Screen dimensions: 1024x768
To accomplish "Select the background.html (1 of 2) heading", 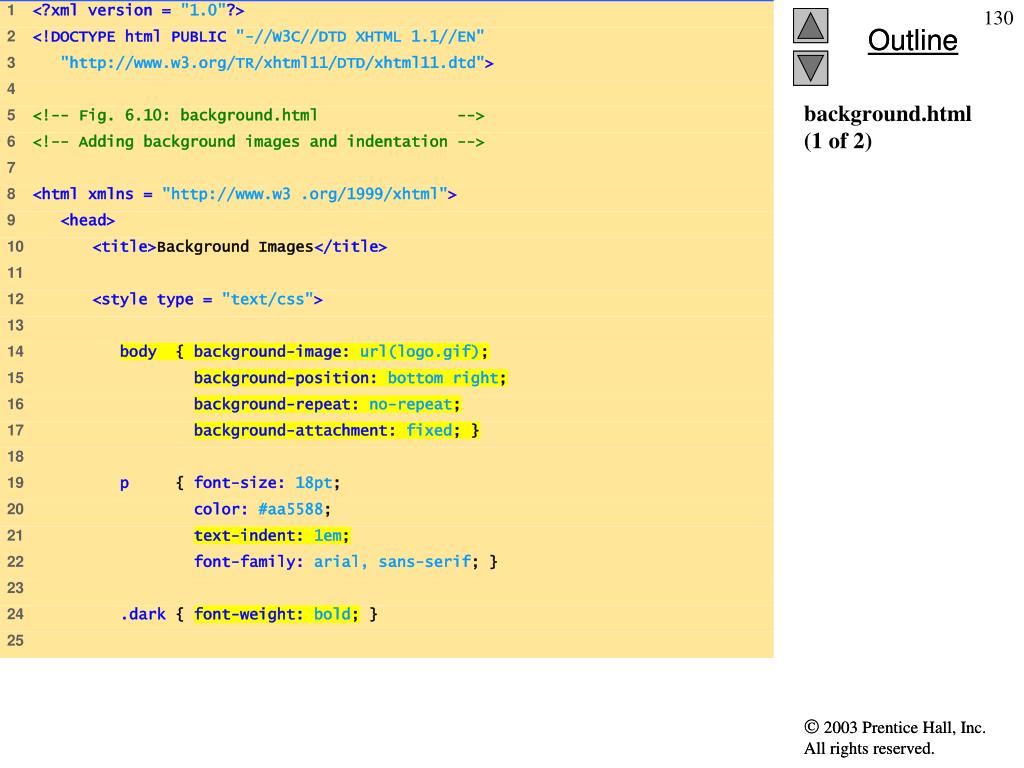I will pyautogui.click(x=888, y=127).
